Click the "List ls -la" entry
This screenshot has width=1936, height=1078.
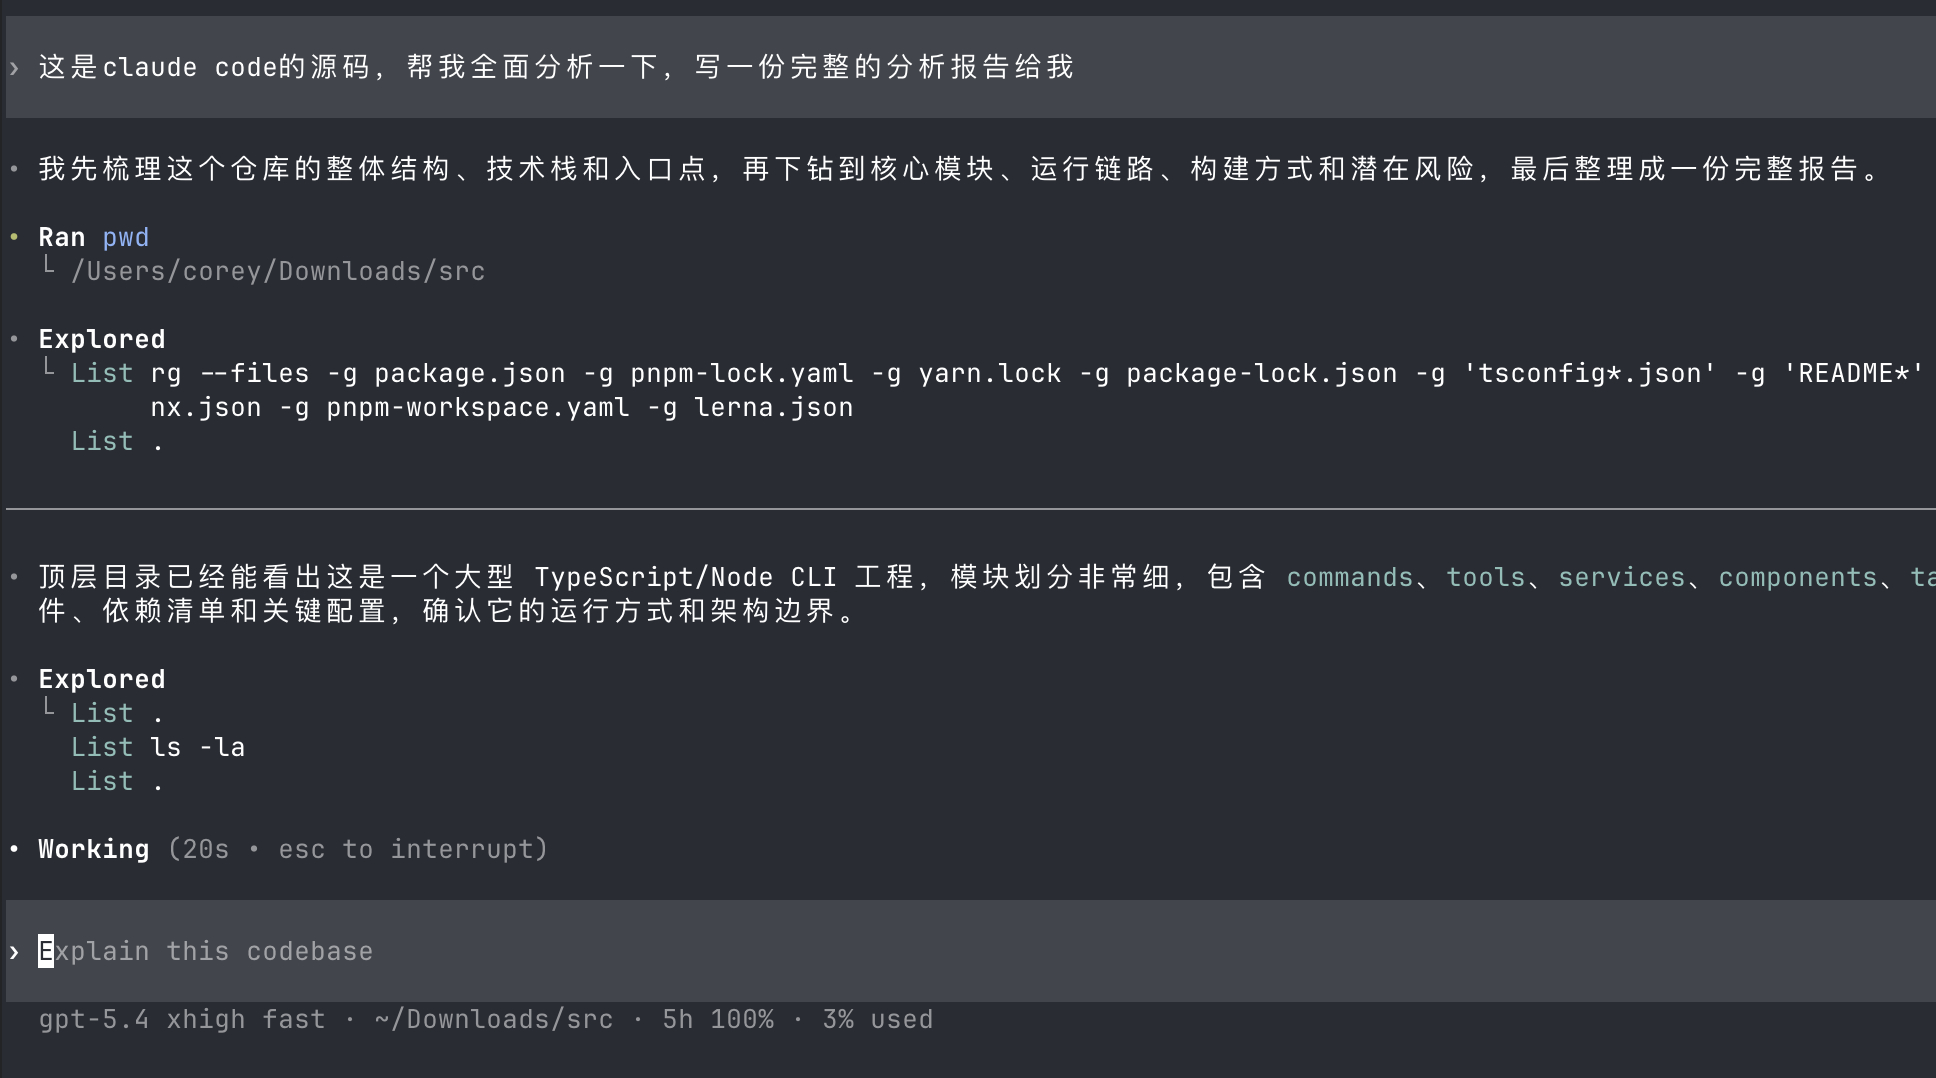tap(158, 748)
